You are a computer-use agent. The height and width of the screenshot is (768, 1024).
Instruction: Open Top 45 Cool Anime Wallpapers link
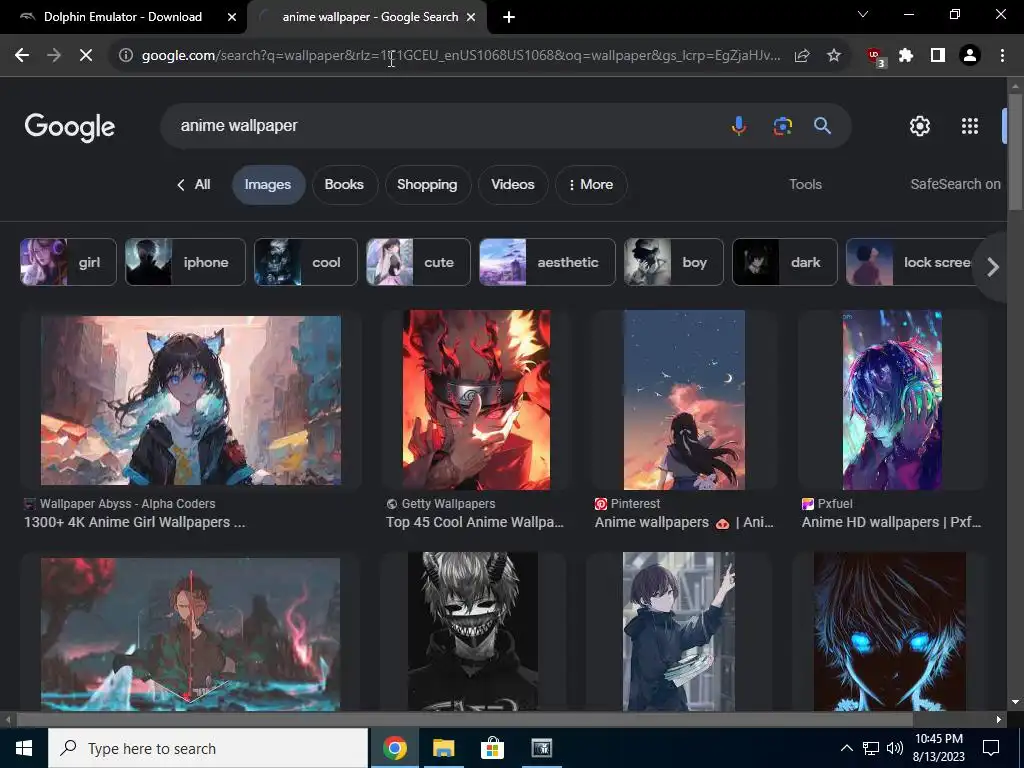tap(475, 522)
